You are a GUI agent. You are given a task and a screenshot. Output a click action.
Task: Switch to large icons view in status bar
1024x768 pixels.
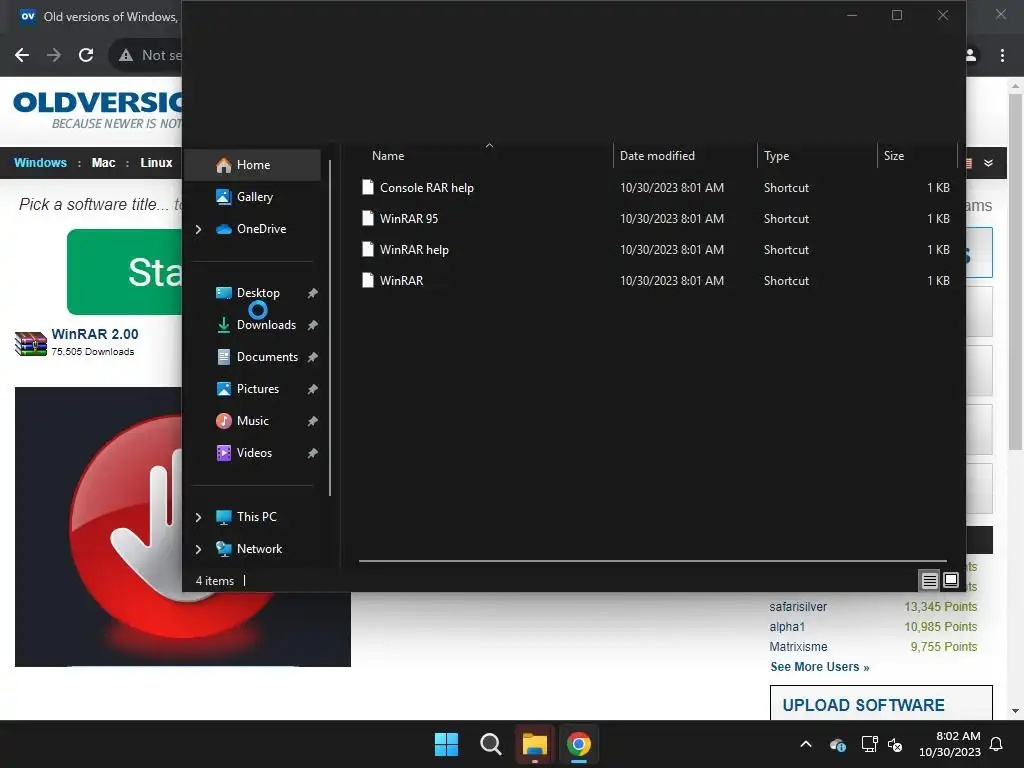[951, 580]
